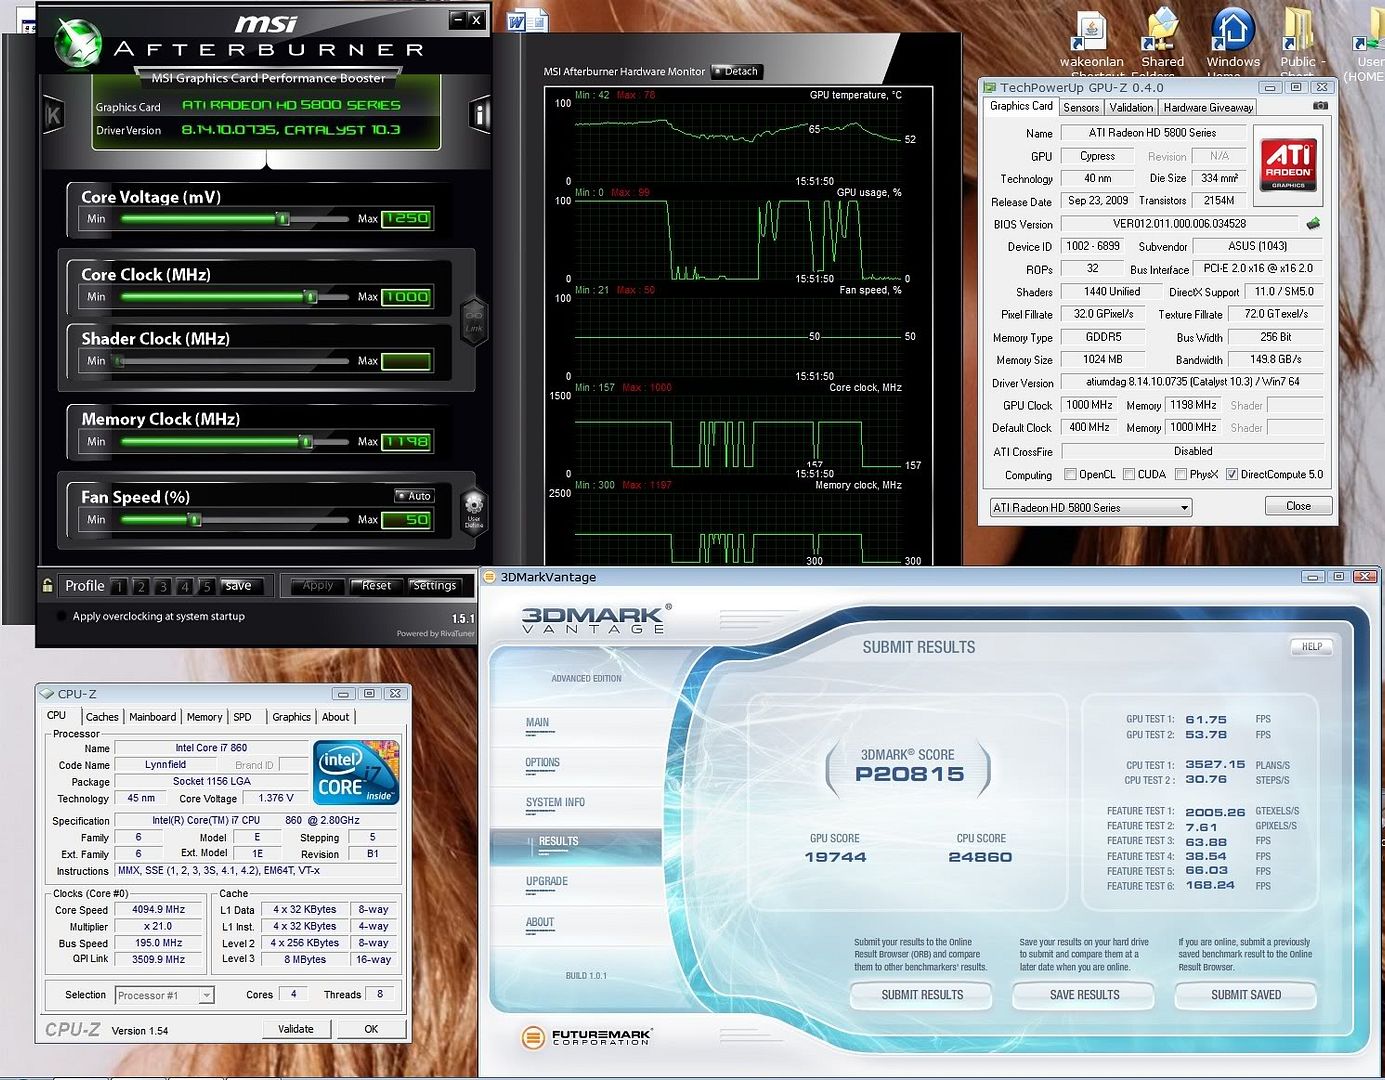Click the MSI Afterburner green jet logo
1385x1080 pixels.
[x=78, y=44]
